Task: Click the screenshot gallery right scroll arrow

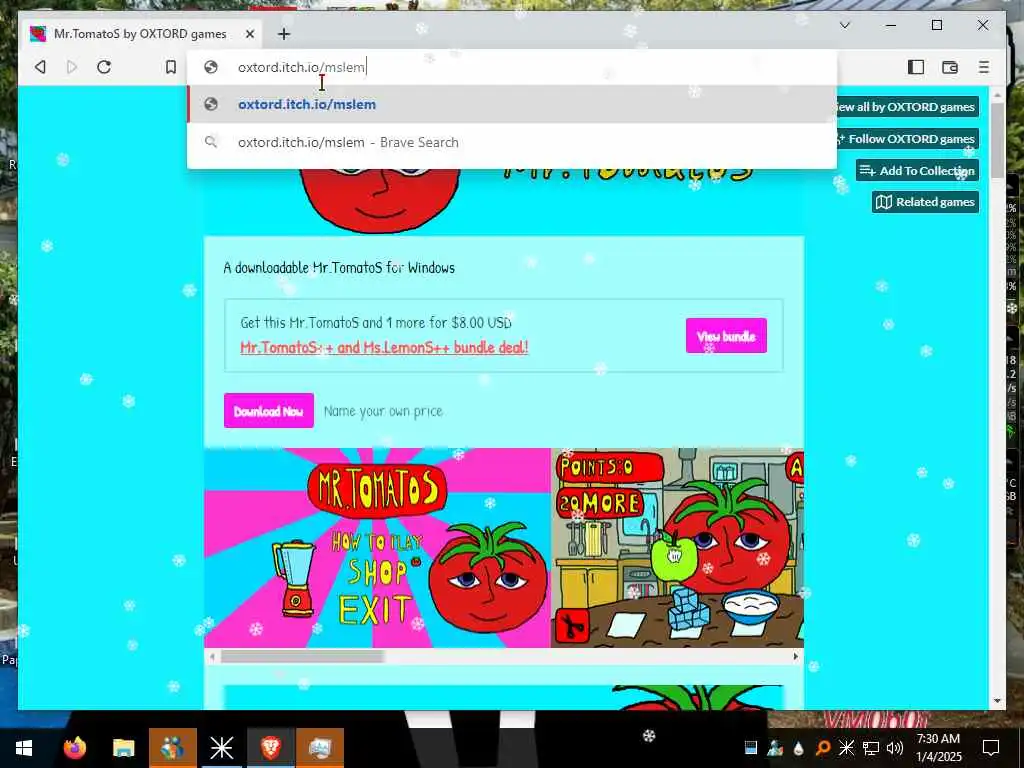Action: [795, 656]
